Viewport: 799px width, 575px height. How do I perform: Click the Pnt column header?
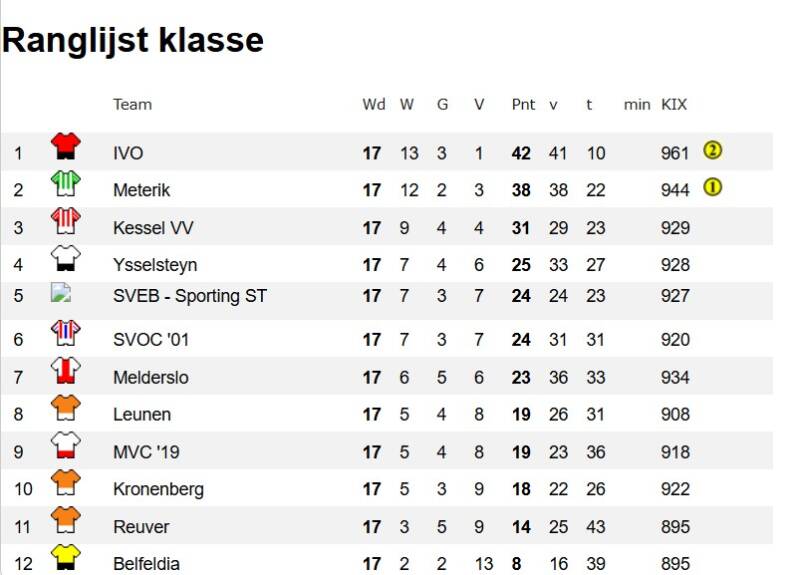(523, 104)
